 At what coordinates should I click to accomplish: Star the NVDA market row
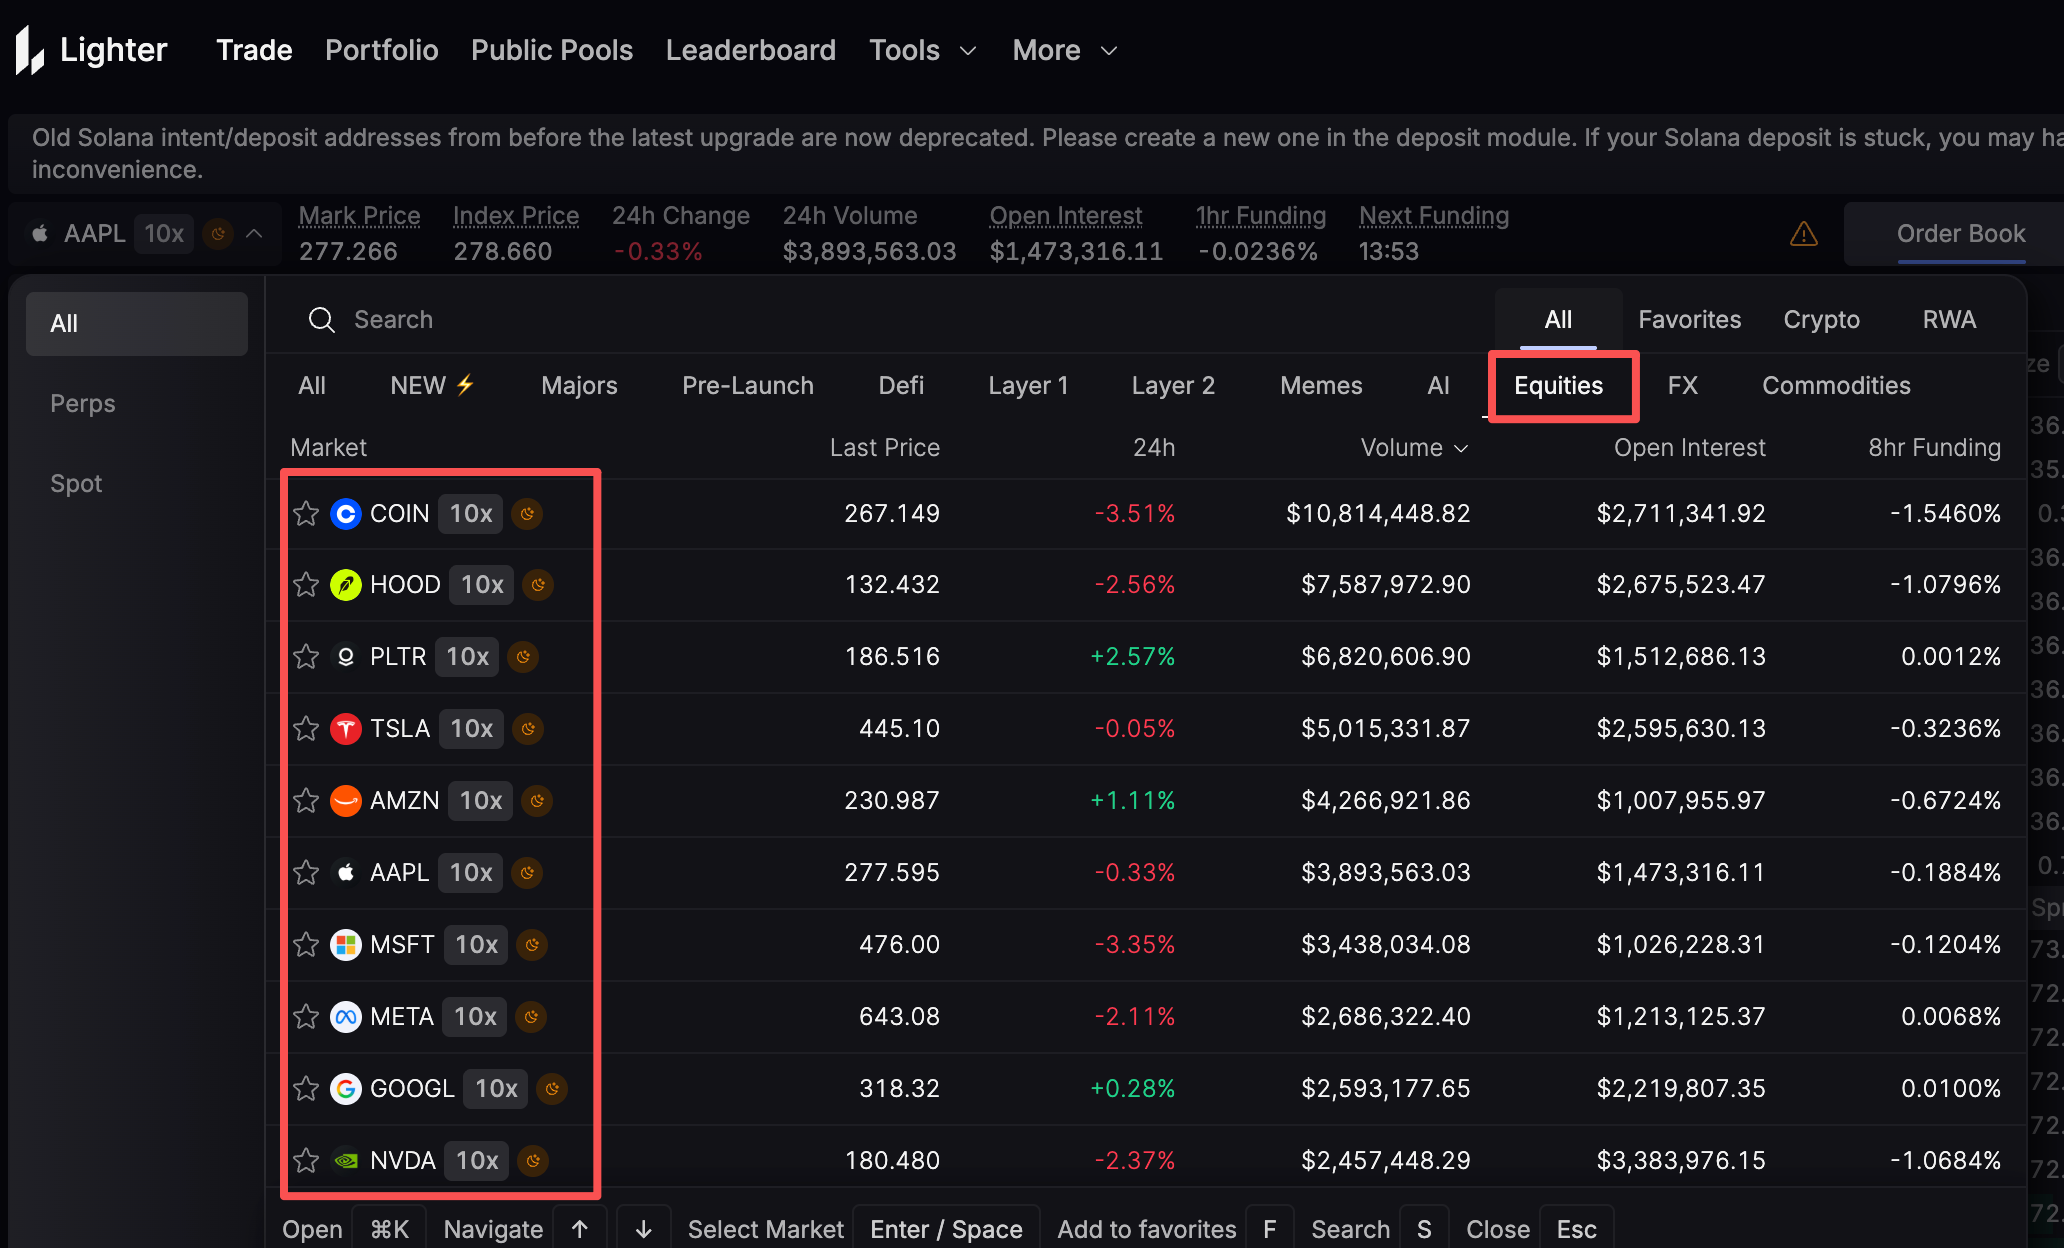pyautogui.click(x=306, y=1161)
